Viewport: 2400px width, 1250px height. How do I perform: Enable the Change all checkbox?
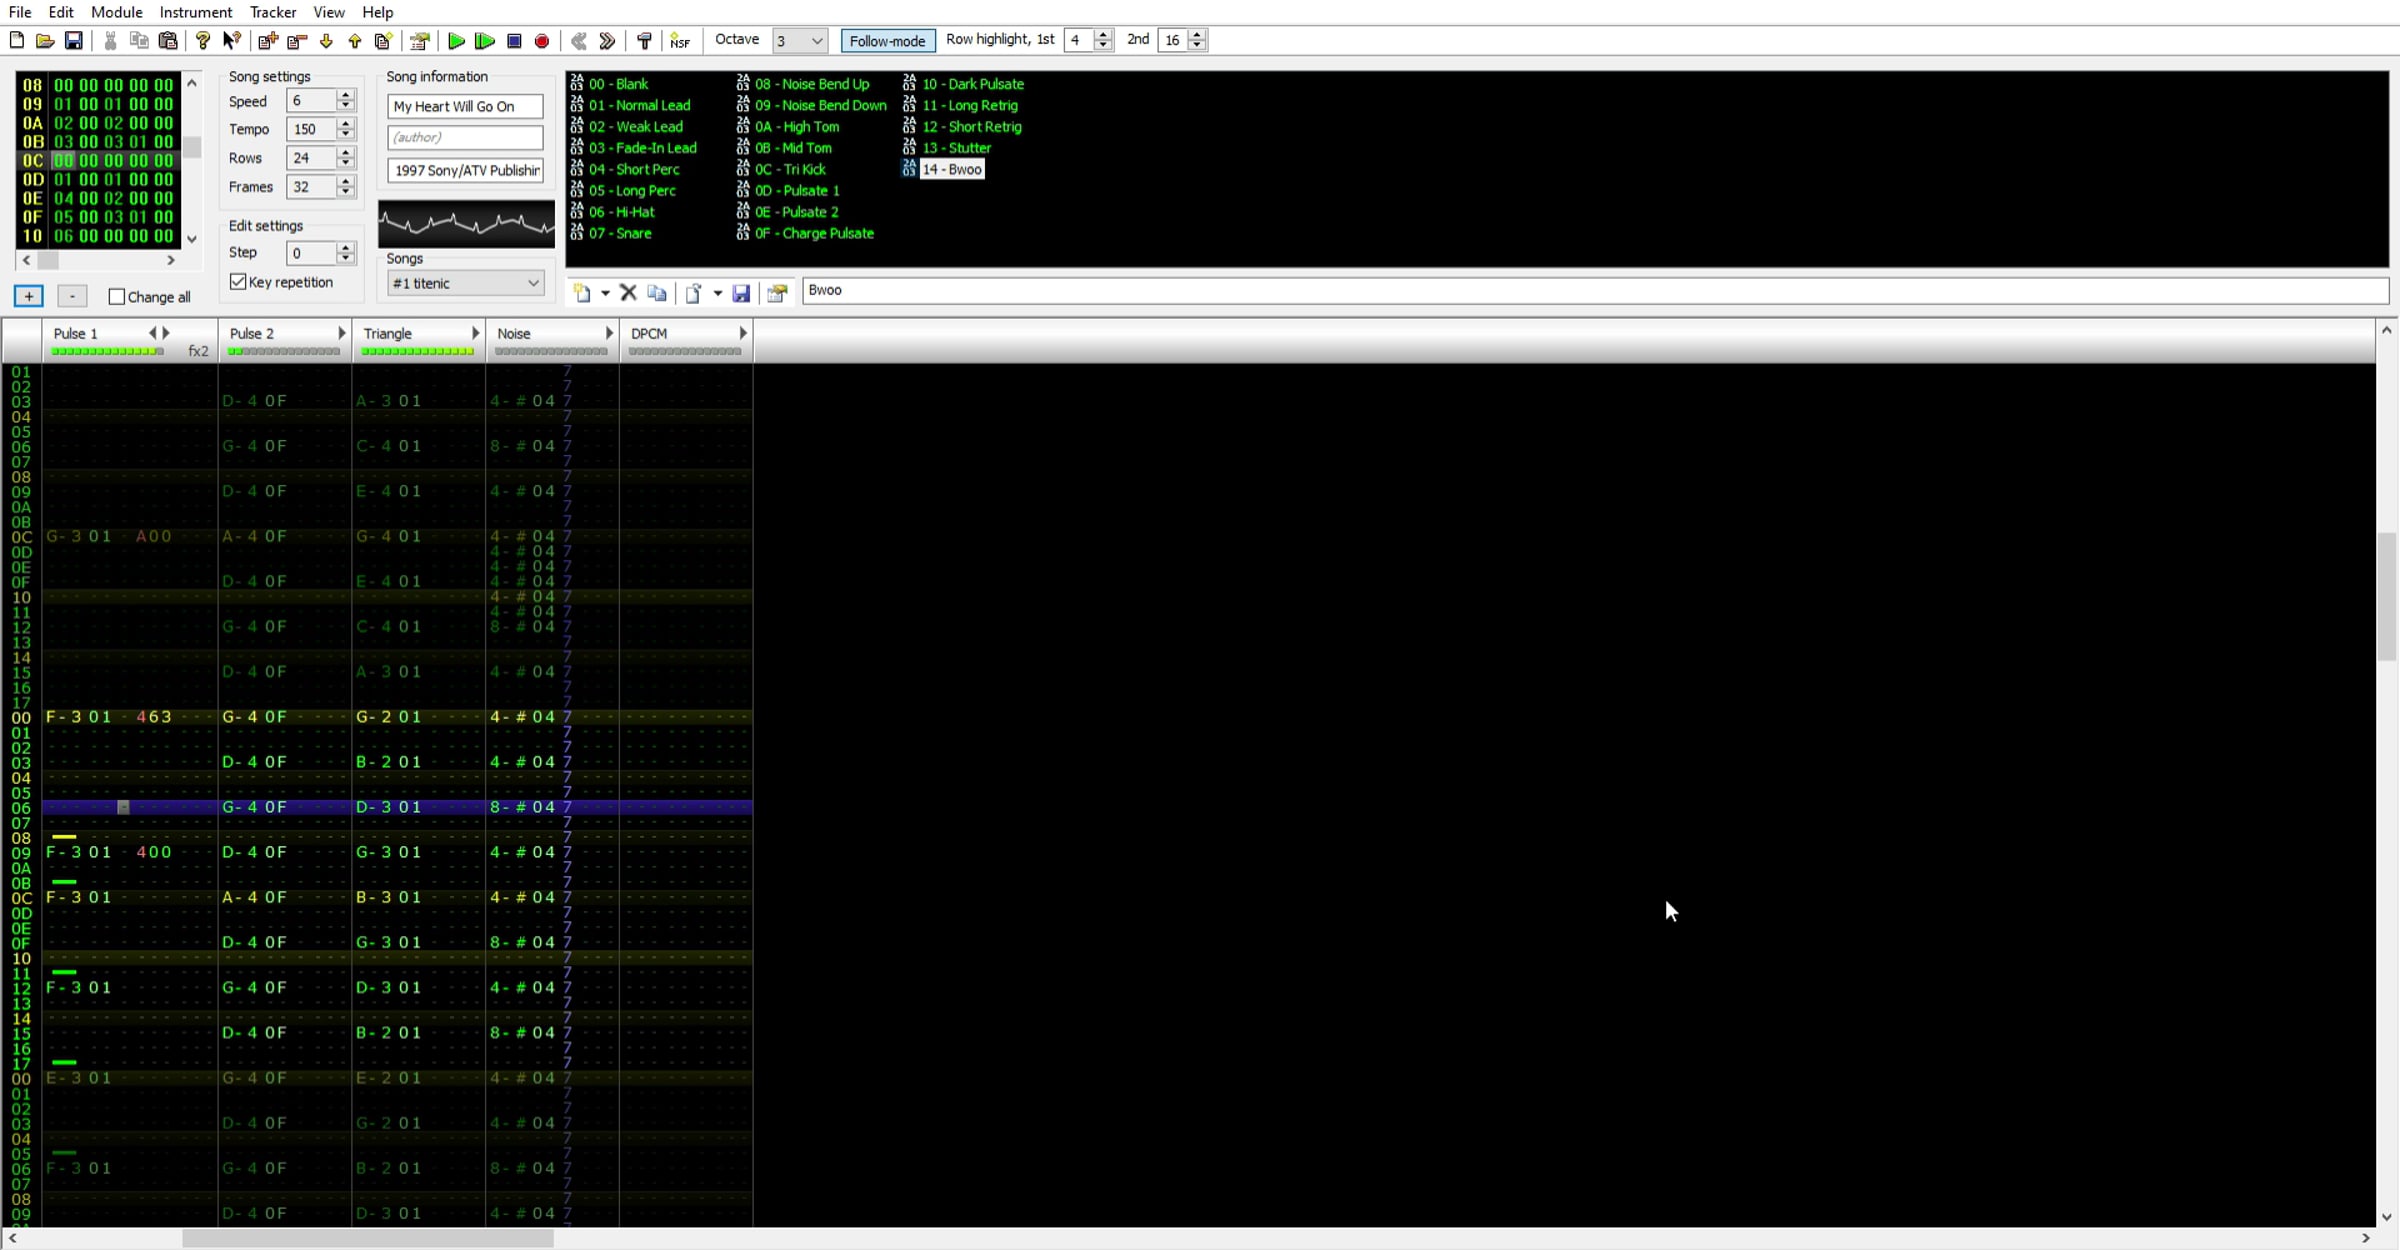point(117,297)
